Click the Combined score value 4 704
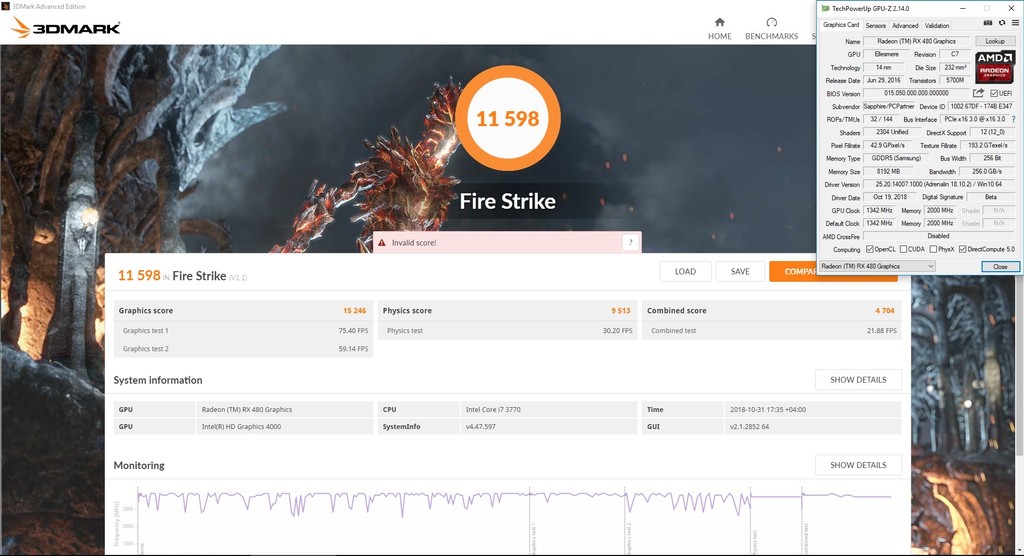This screenshot has width=1024, height=556. click(x=885, y=310)
